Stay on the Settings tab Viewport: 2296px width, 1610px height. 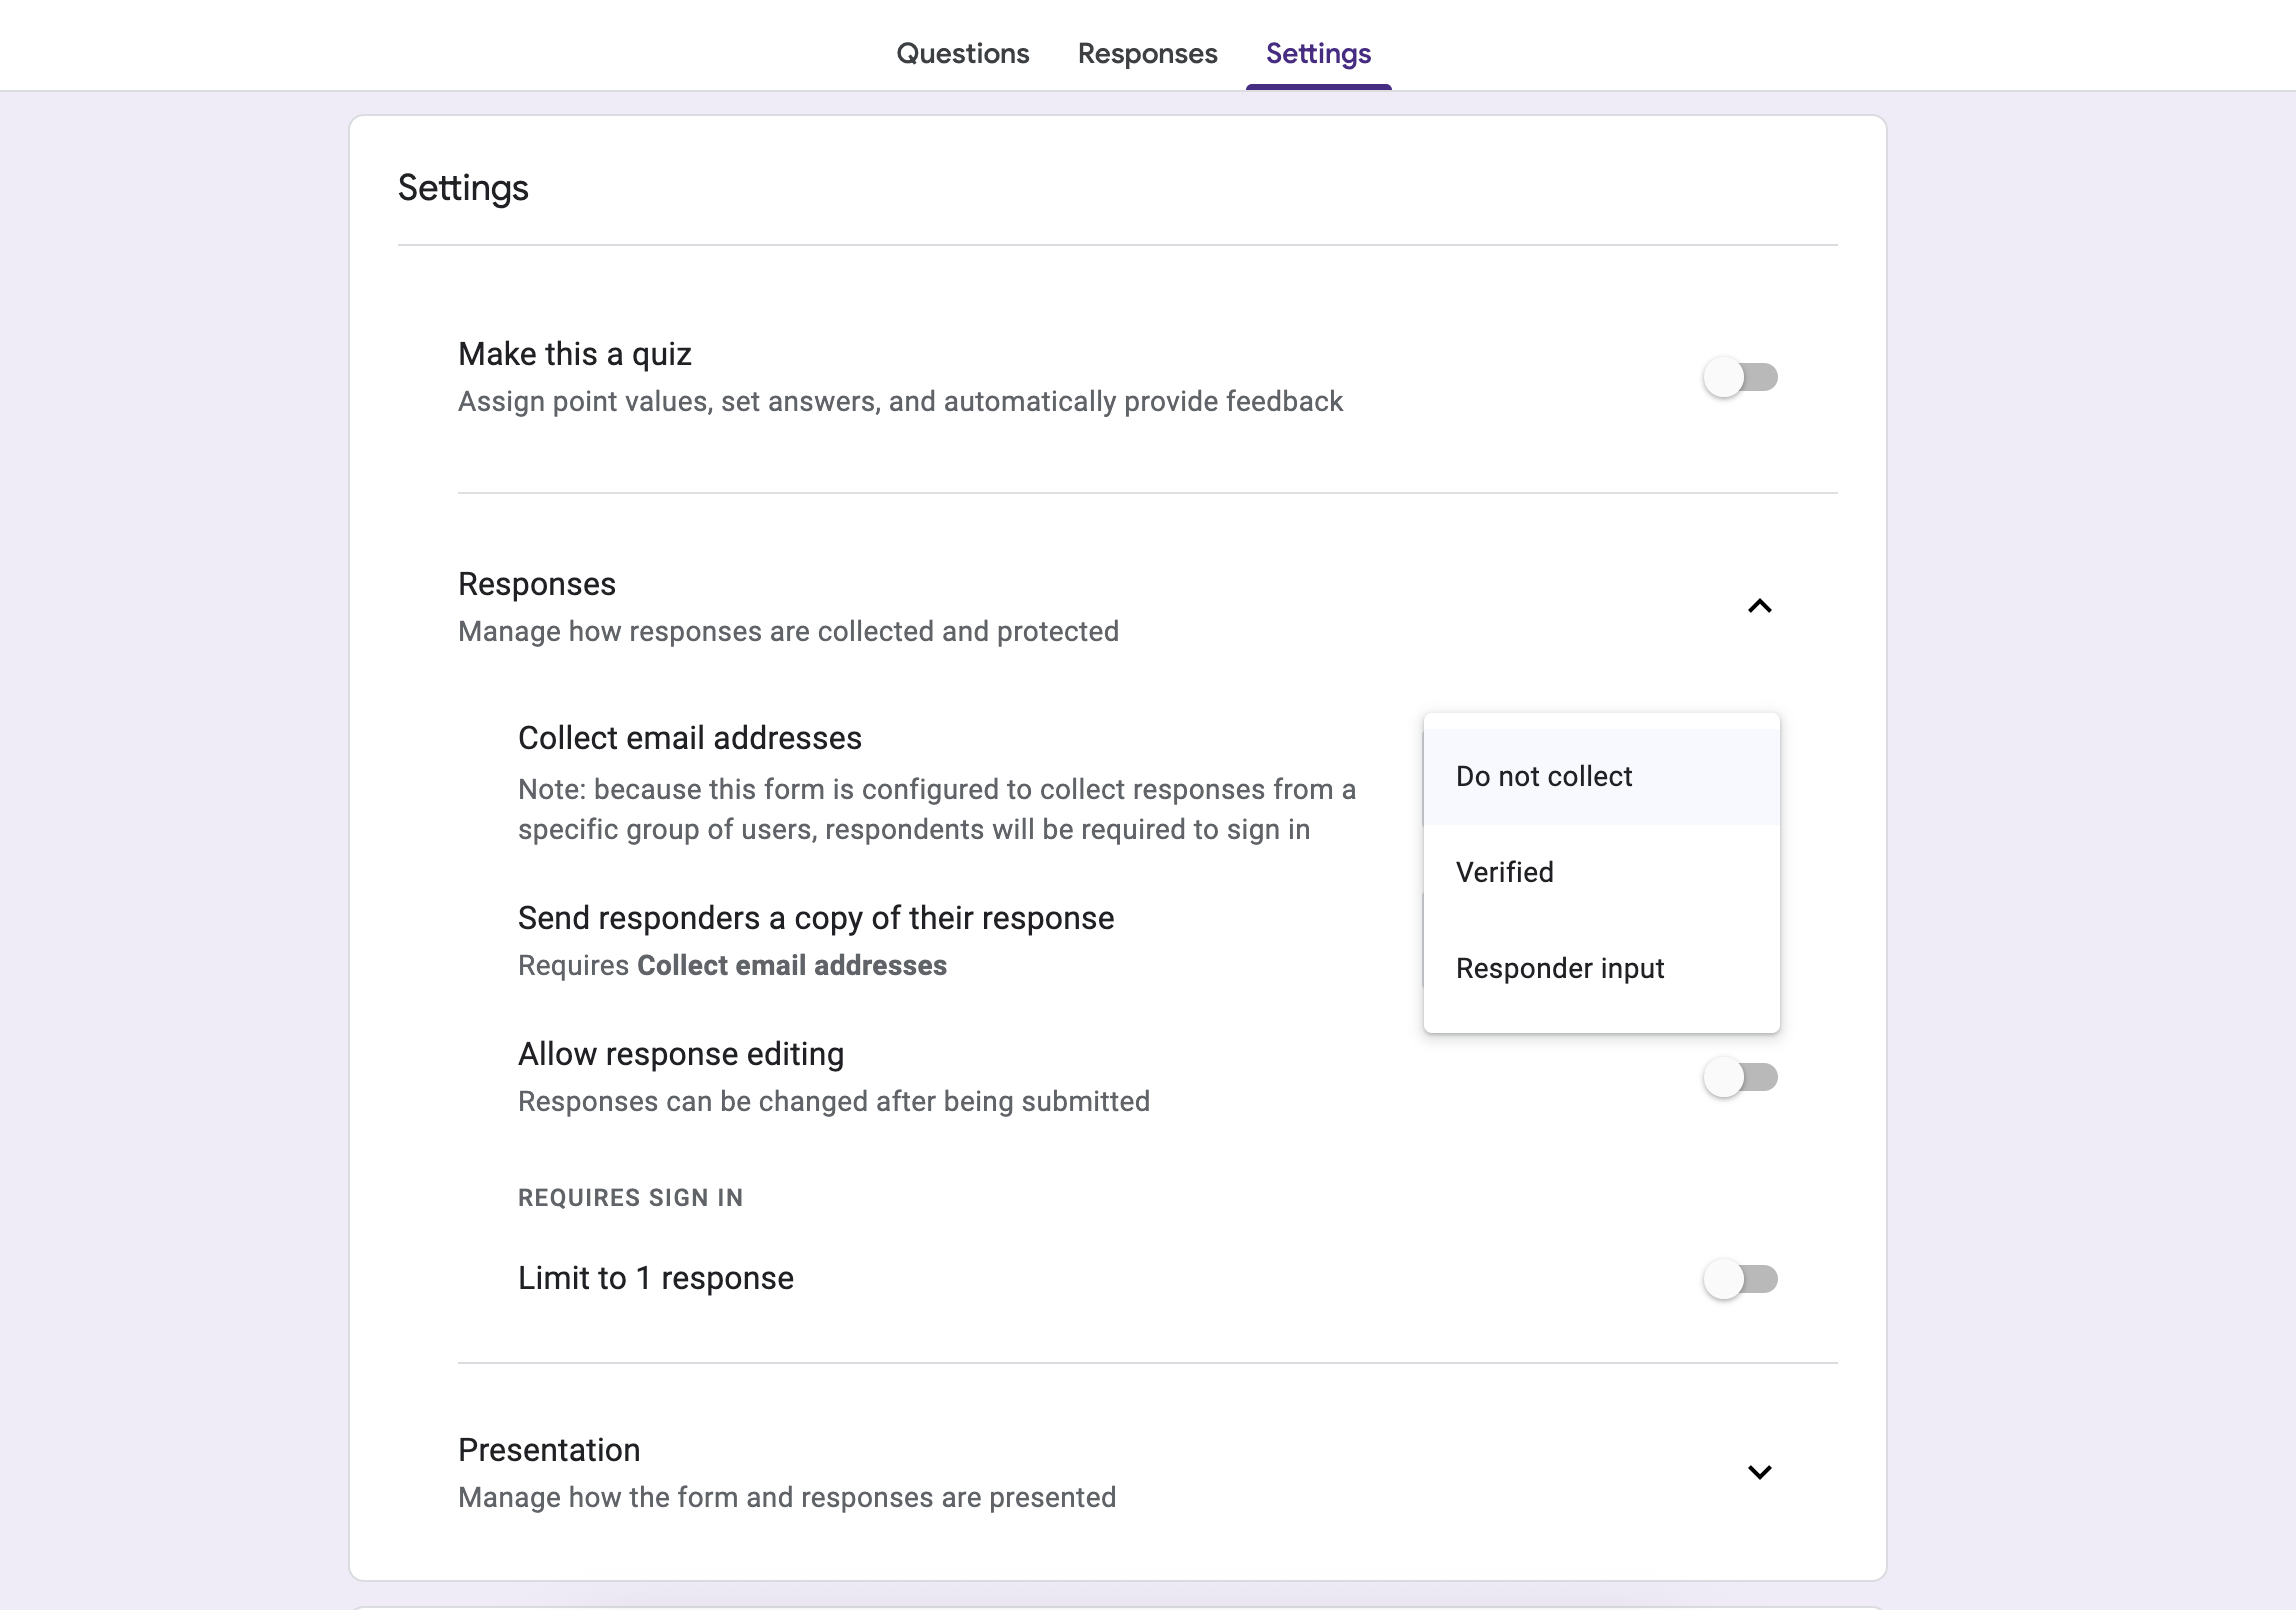click(x=1318, y=53)
